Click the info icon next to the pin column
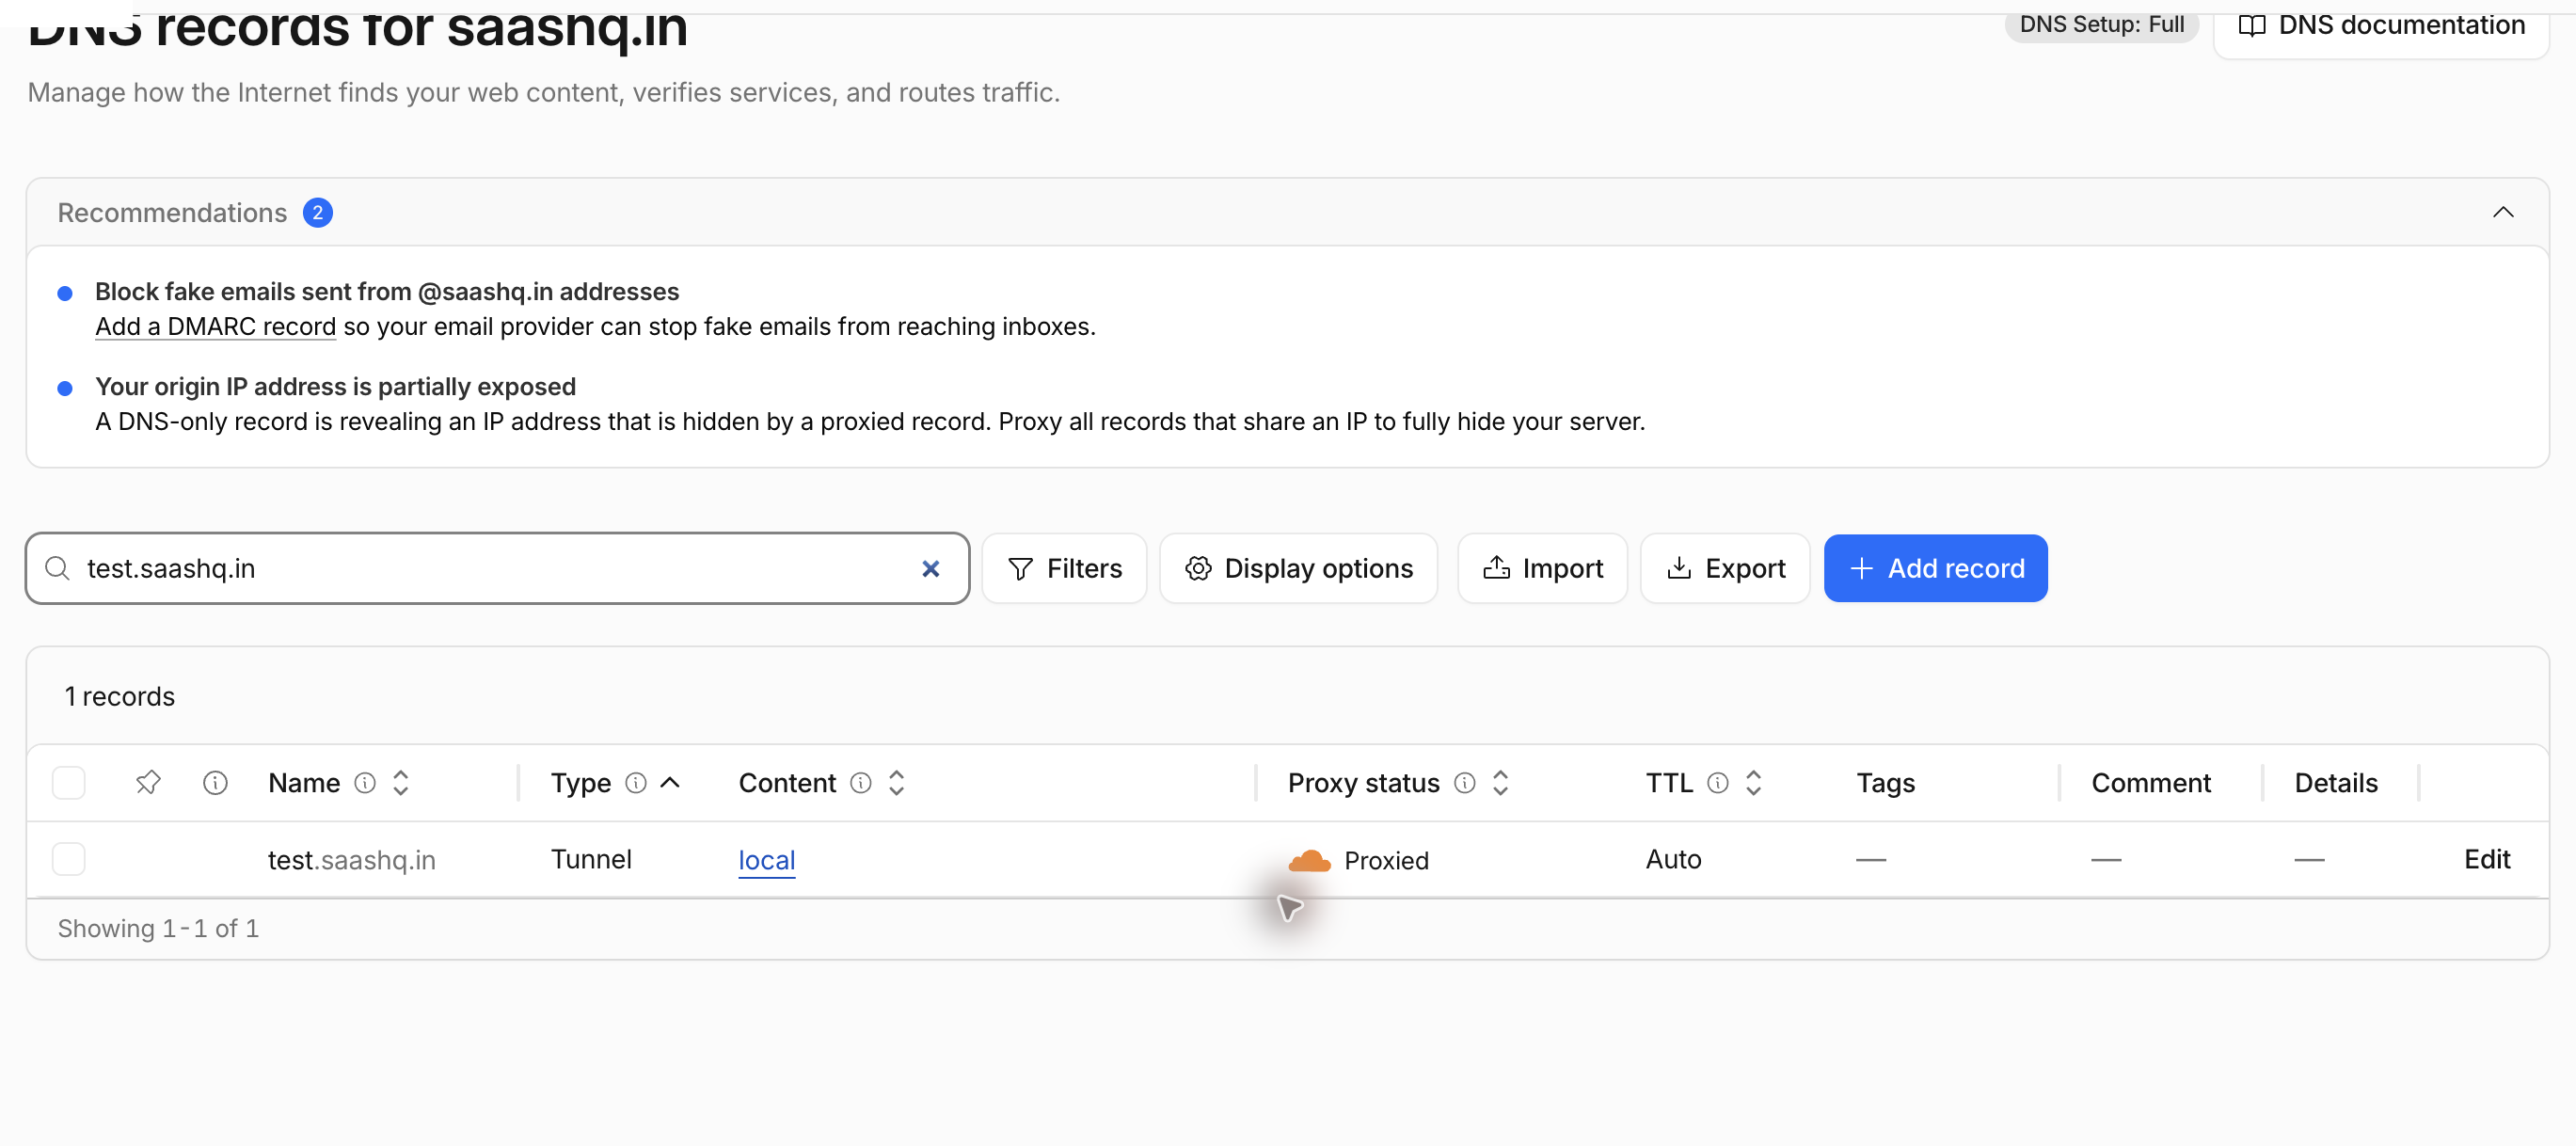The width and height of the screenshot is (2576, 1146). [215, 782]
